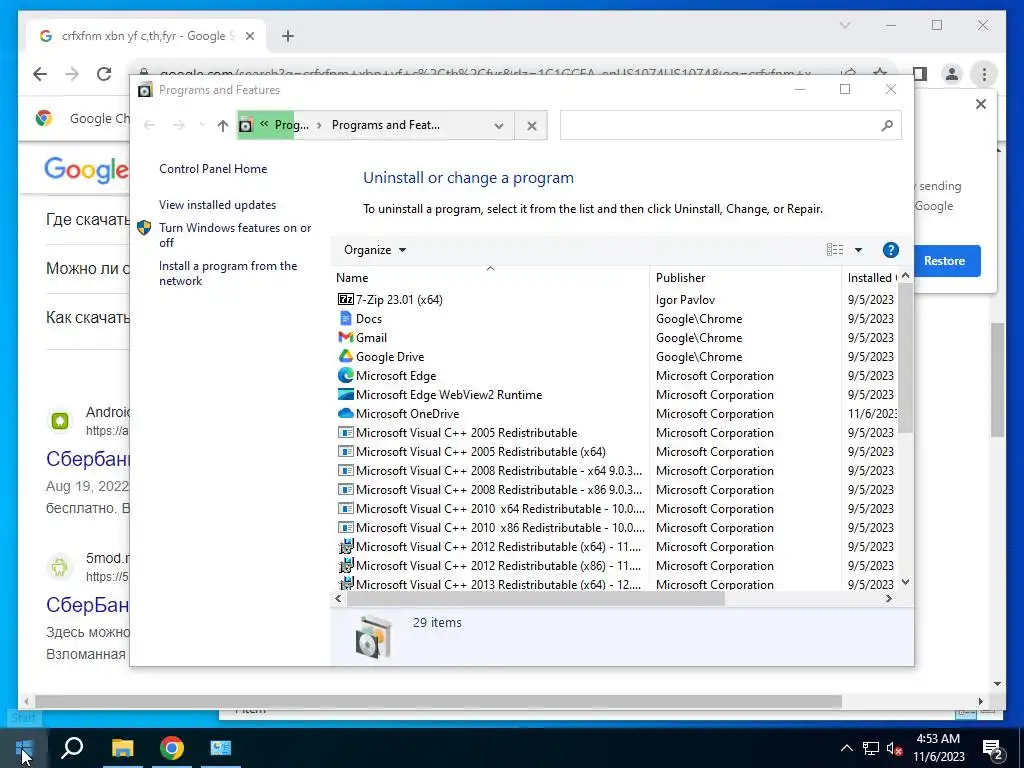Close the Chrome restore popup

click(980, 104)
